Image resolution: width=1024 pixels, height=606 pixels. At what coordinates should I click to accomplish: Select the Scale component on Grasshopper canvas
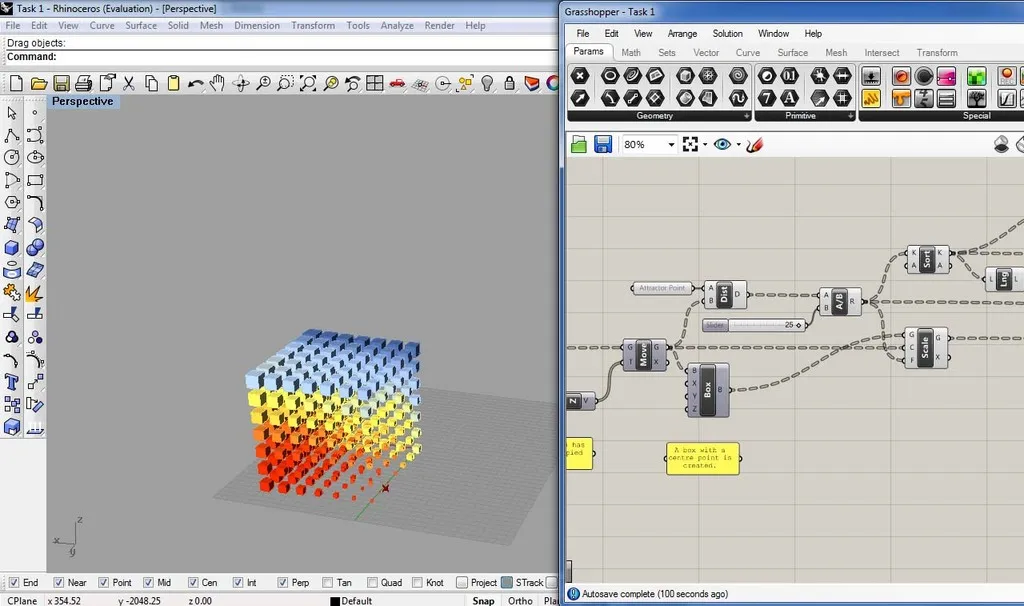[x=925, y=347]
